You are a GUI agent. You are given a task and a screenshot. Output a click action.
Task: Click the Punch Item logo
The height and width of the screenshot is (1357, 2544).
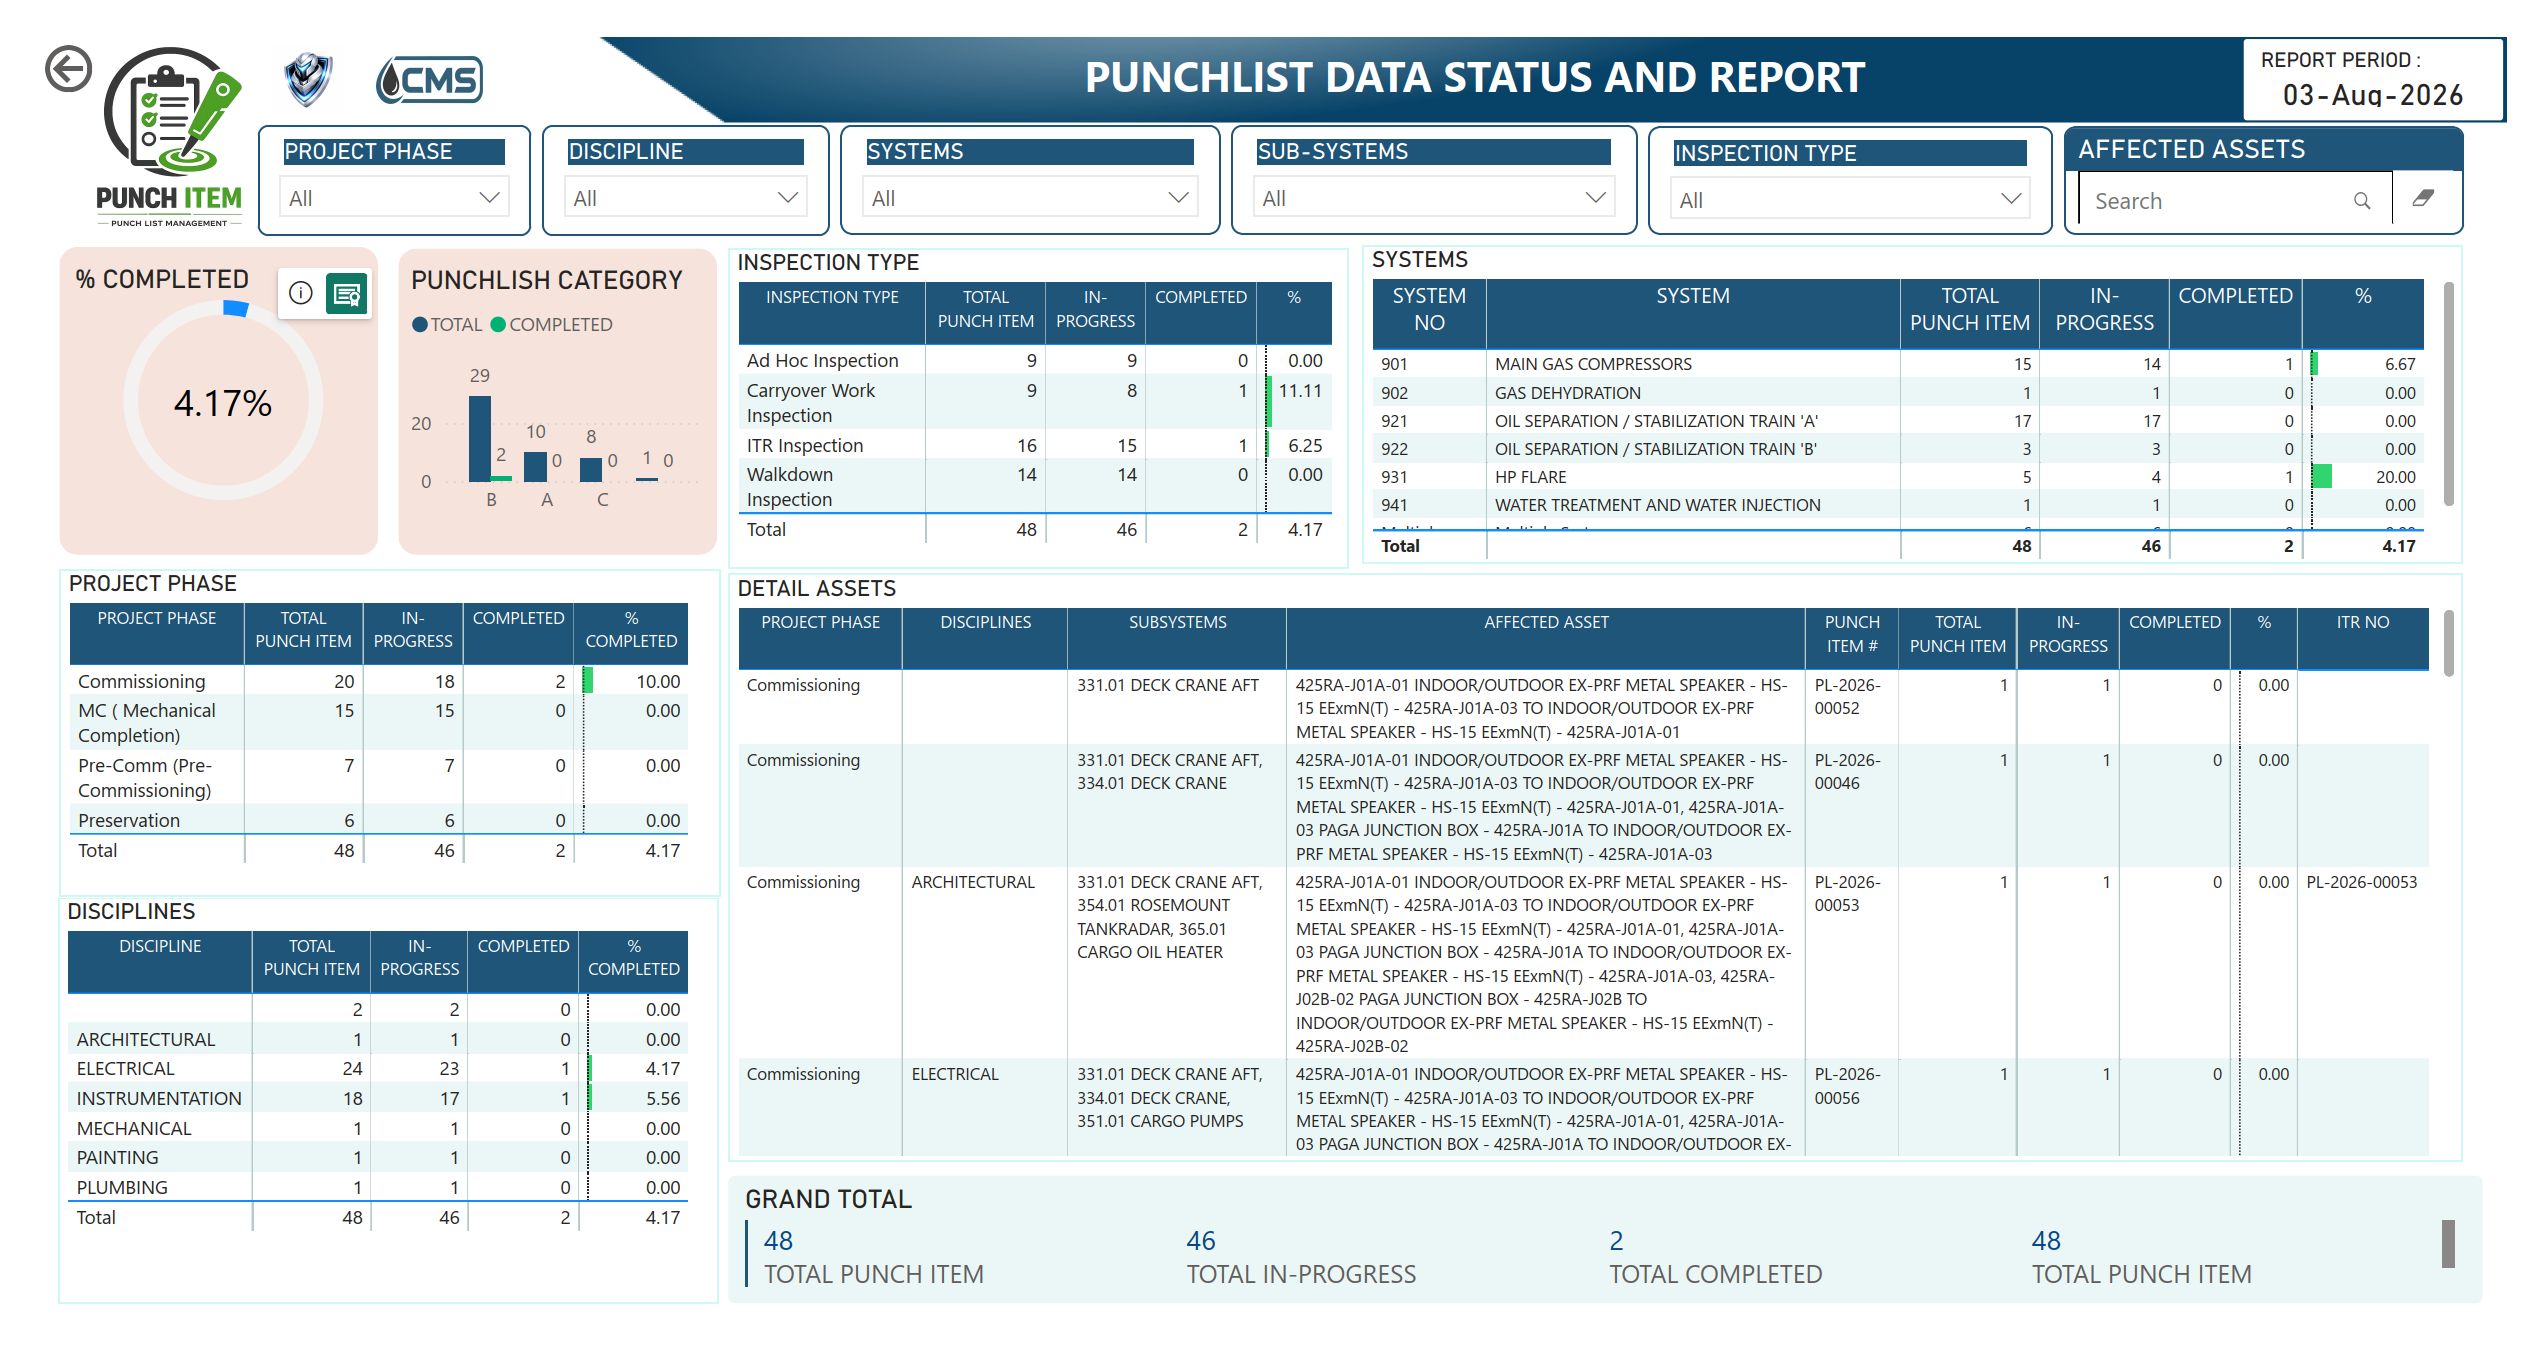click(170, 137)
